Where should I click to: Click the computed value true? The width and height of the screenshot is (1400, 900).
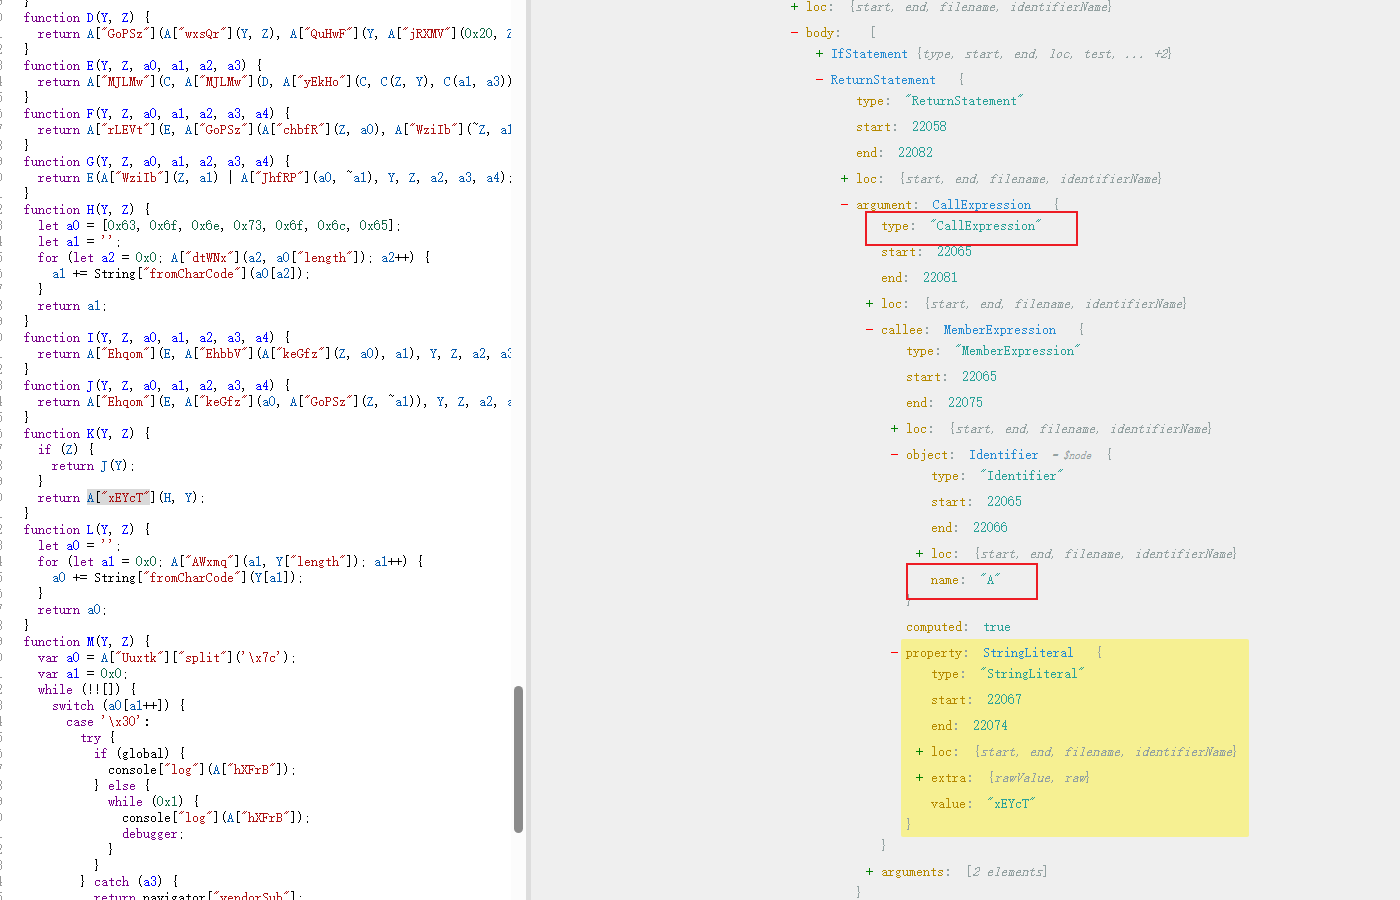click(x=996, y=628)
